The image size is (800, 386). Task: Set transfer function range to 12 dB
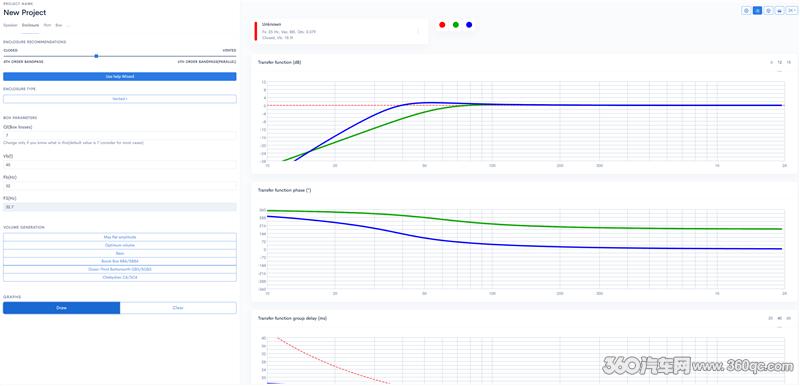[x=779, y=62]
